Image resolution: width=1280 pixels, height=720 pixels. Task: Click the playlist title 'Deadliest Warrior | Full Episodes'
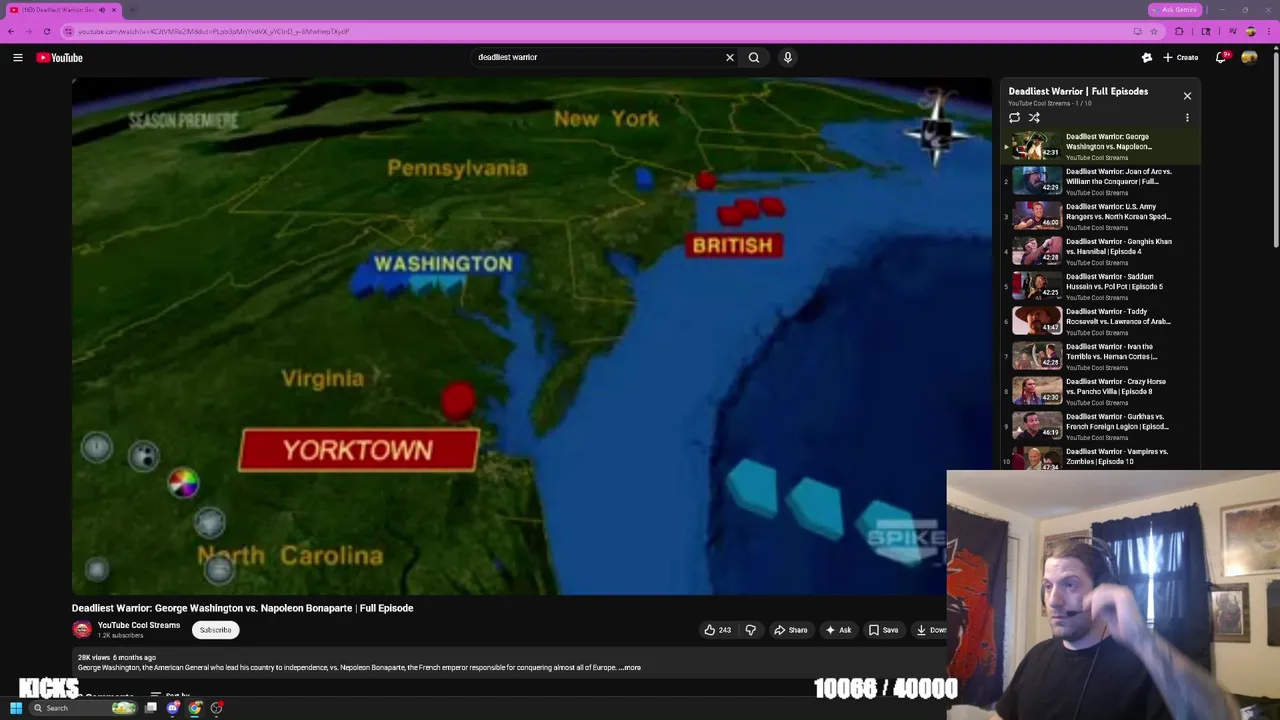(1078, 91)
